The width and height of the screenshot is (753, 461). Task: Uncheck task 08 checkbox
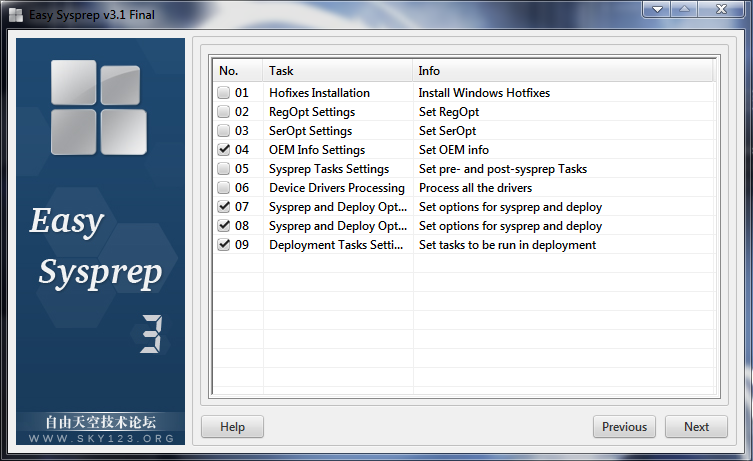(x=223, y=225)
